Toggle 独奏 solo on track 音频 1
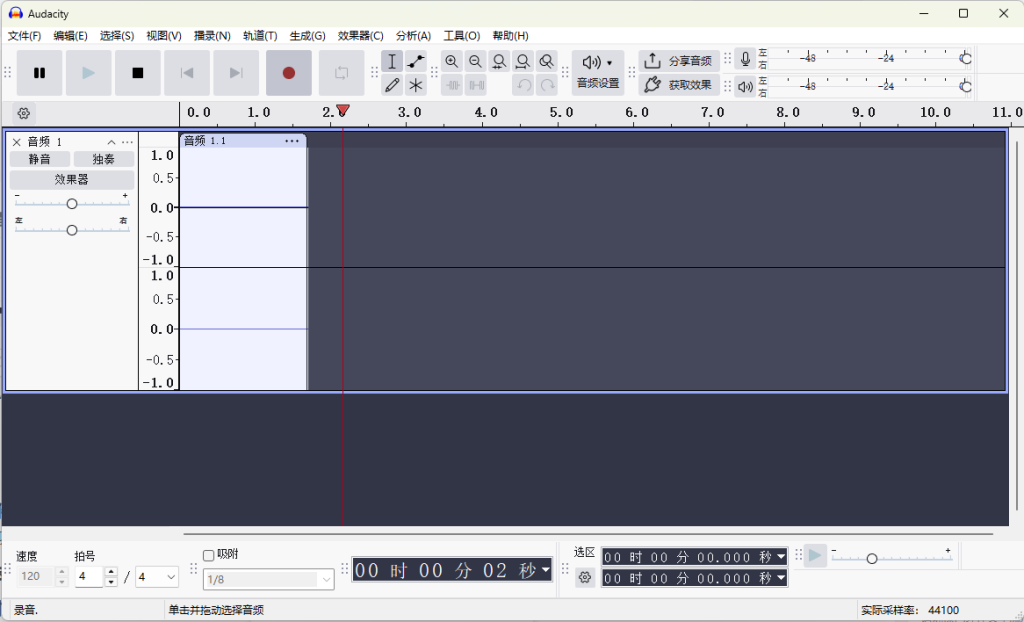 click(x=103, y=159)
